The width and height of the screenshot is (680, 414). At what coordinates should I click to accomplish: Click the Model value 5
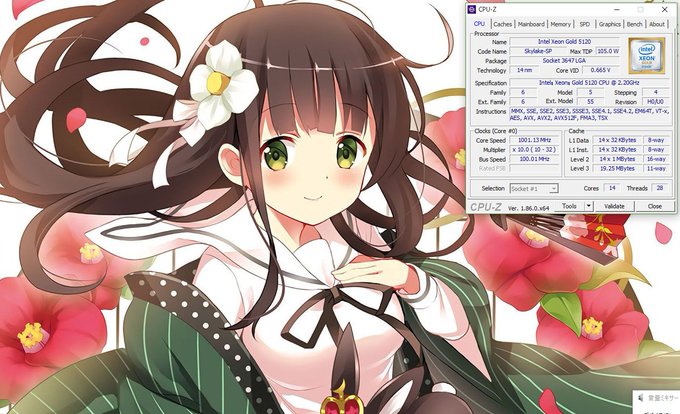tap(590, 92)
